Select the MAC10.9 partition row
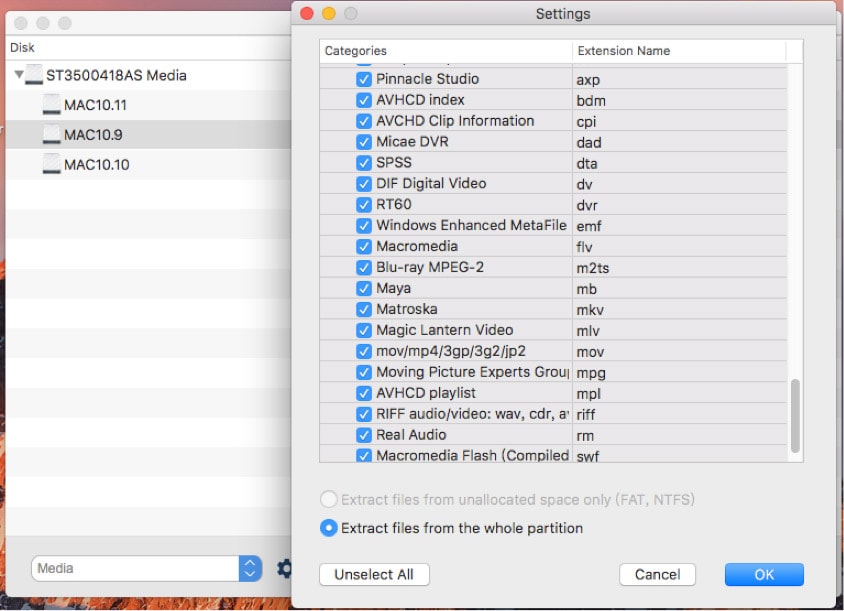 (148, 135)
